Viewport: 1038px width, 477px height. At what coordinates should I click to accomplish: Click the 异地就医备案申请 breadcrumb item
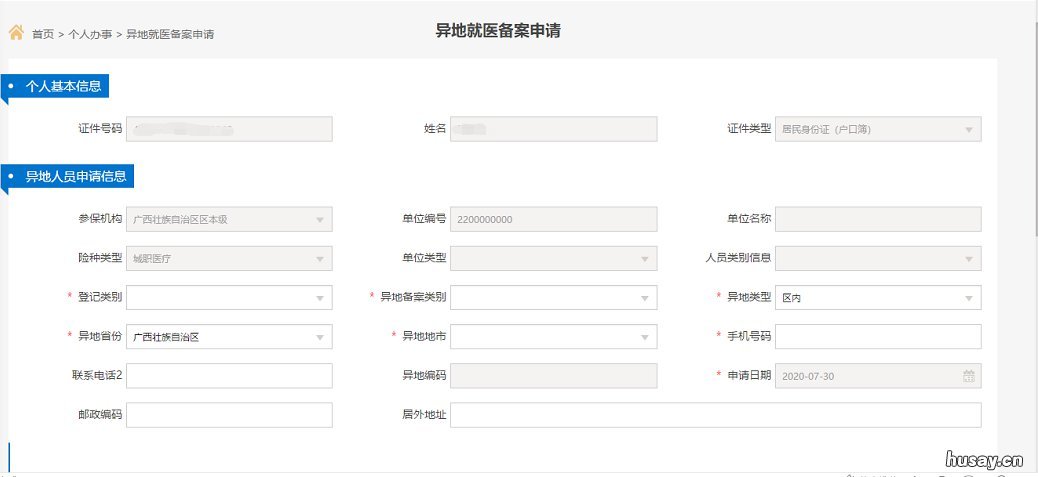[x=170, y=34]
